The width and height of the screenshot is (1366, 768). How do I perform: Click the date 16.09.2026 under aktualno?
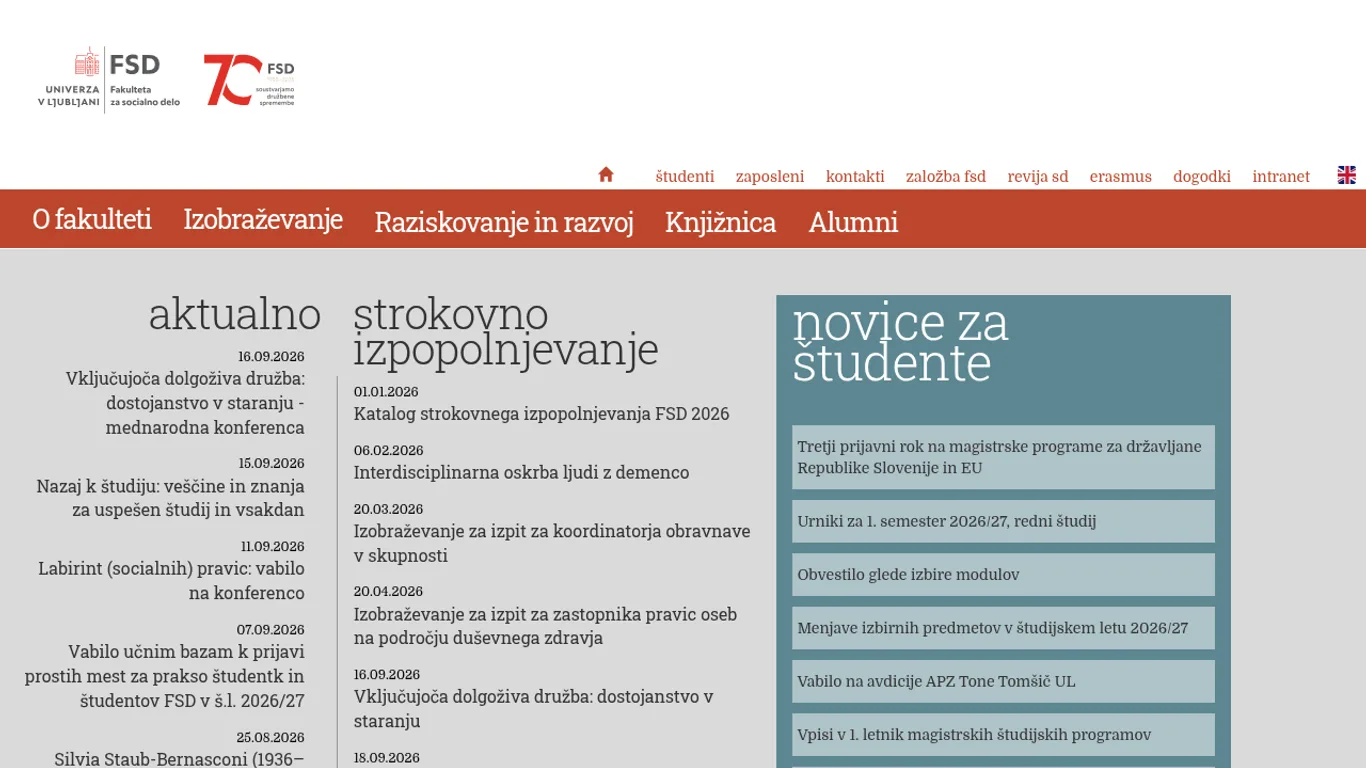271,357
